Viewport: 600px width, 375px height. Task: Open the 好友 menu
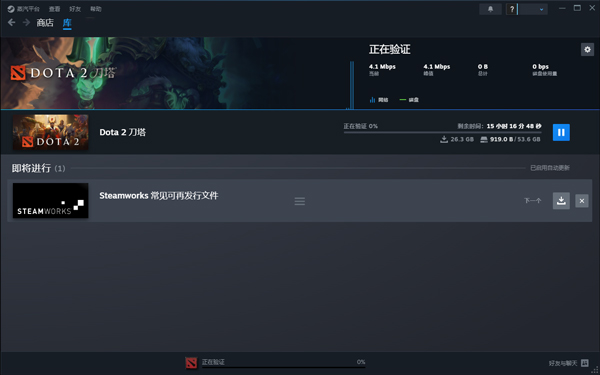point(75,9)
